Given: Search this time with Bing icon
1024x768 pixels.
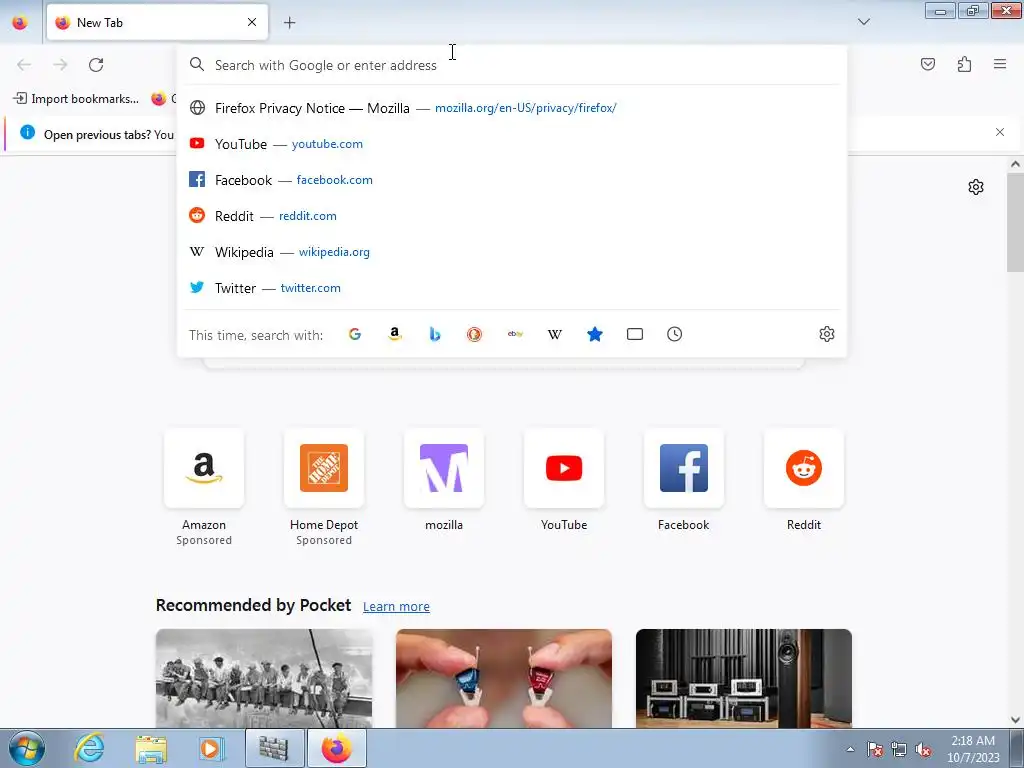Looking at the screenshot, I should (x=435, y=334).
